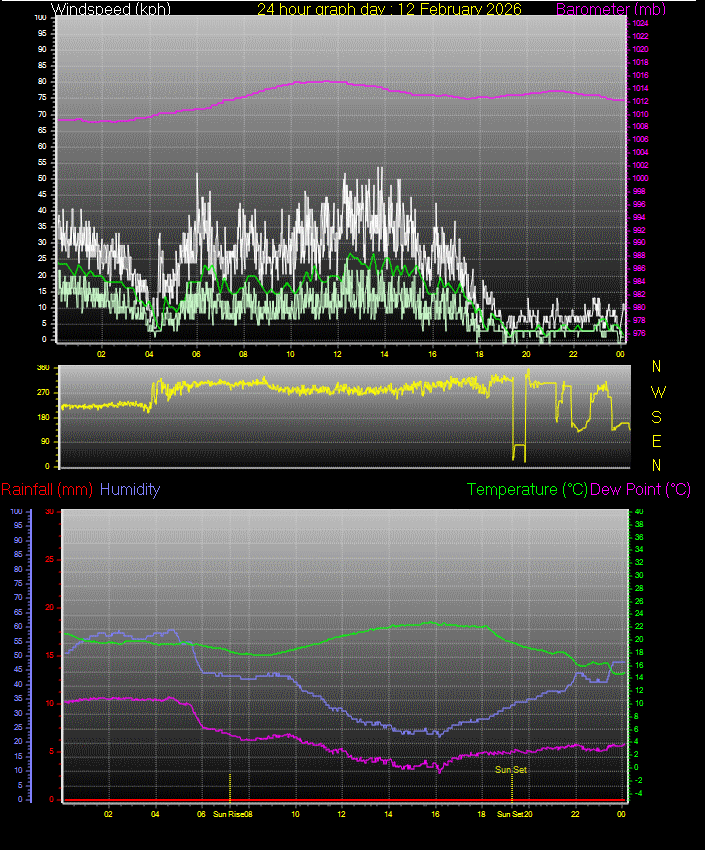The width and height of the screenshot is (705, 850).
Task: Click the 1012 value on barometer axis
Action: [641, 101]
